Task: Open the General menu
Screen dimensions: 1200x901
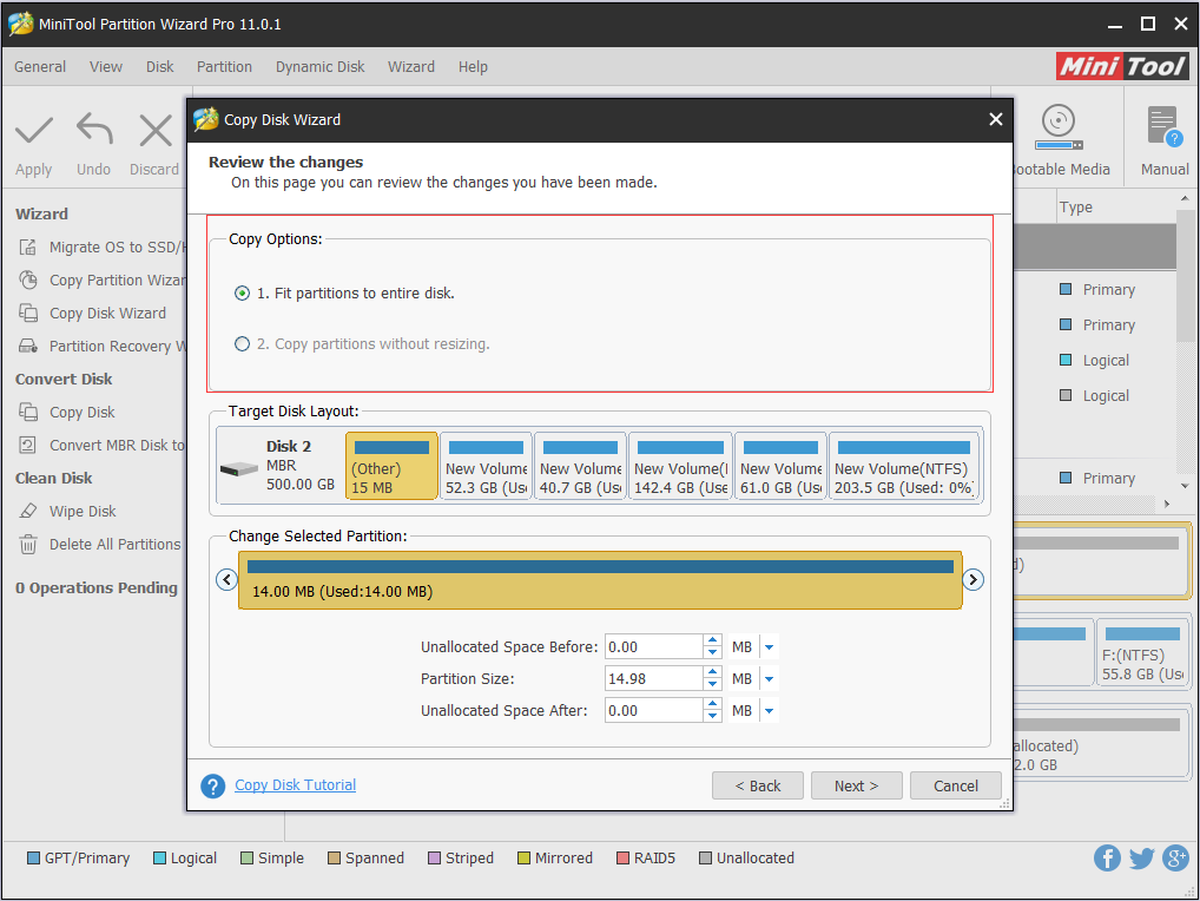Action: point(40,67)
